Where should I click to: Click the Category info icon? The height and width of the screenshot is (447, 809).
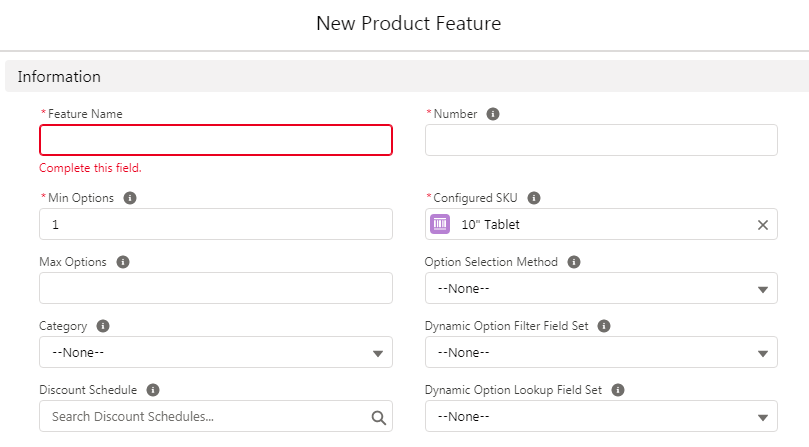pyautogui.click(x=103, y=326)
